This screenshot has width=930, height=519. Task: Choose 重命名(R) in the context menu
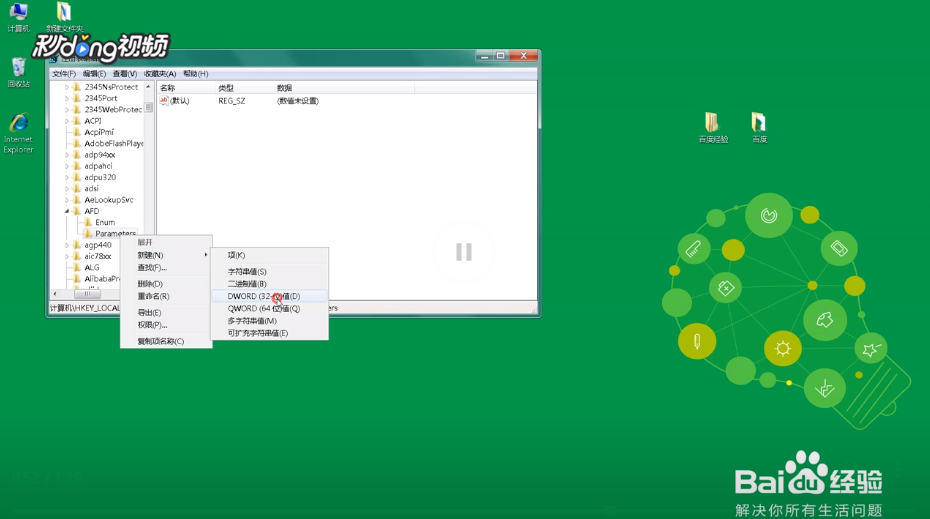pos(166,296)
